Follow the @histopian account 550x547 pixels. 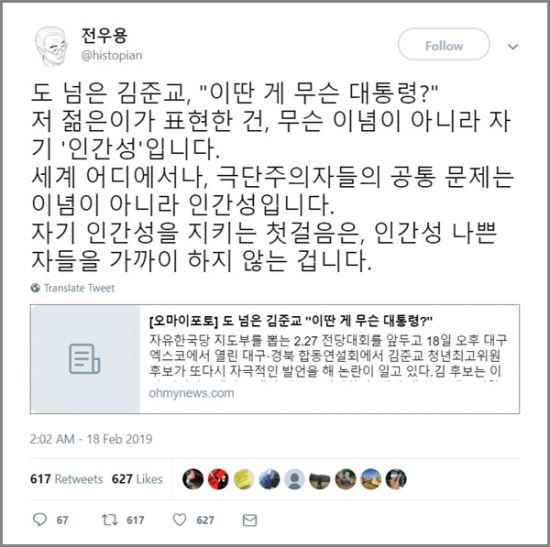point(444,45)
